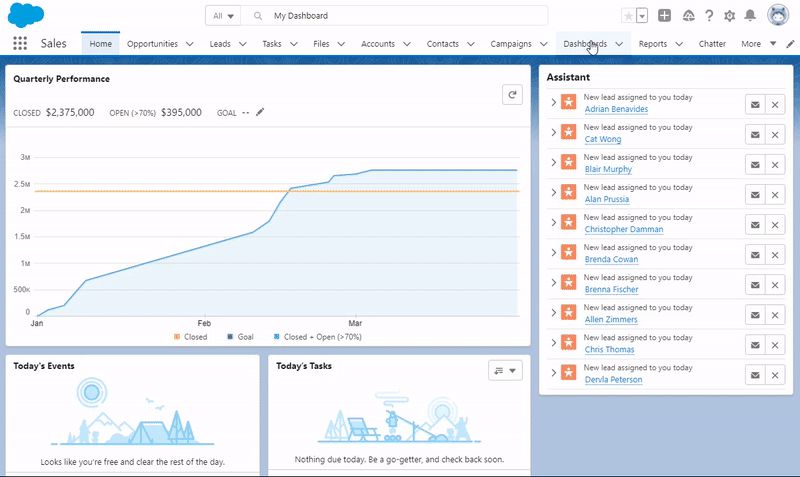The image size is (800, 477).
Task: Click the lead icon beside Cat Wong
Action: 568,132
